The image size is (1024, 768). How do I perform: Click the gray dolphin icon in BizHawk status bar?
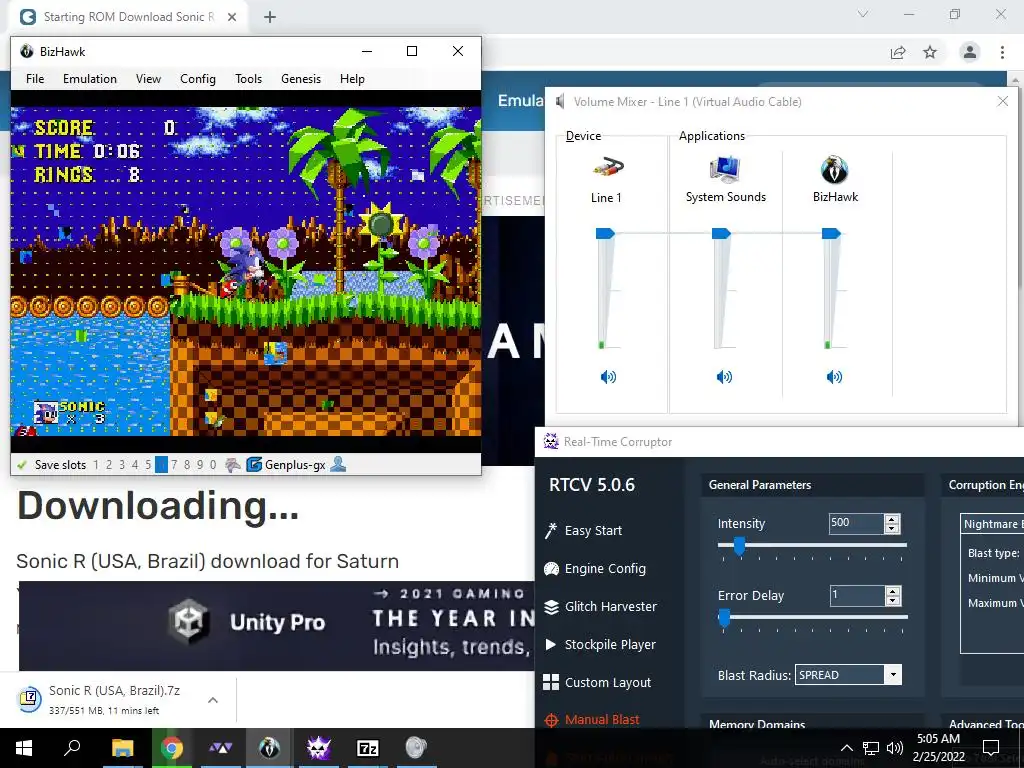(x=232, y=465)
